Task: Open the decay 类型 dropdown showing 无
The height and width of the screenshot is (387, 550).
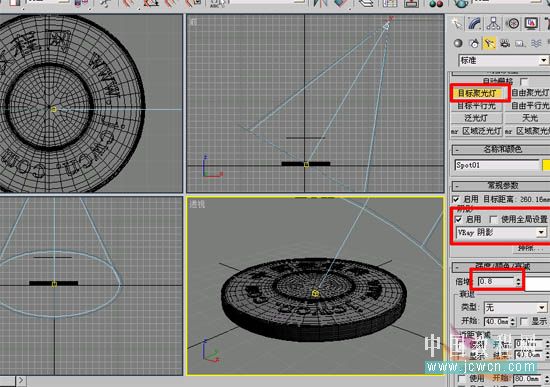Action: (x=515, y=308)
